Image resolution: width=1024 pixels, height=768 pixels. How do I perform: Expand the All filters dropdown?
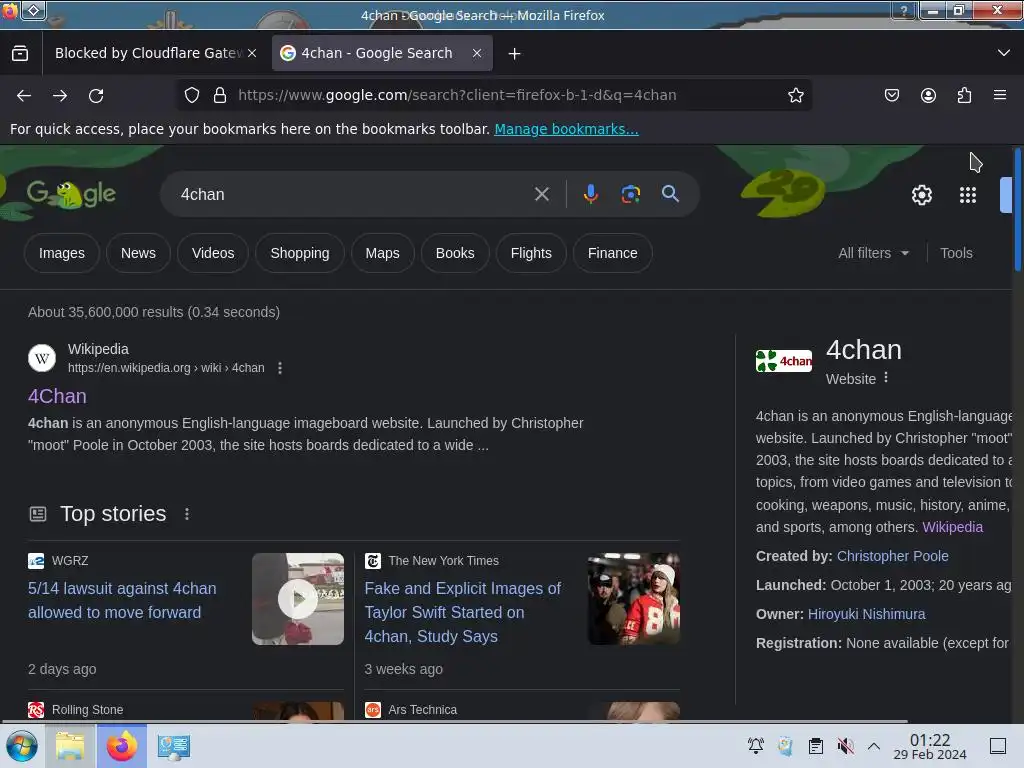click(873, 253)
